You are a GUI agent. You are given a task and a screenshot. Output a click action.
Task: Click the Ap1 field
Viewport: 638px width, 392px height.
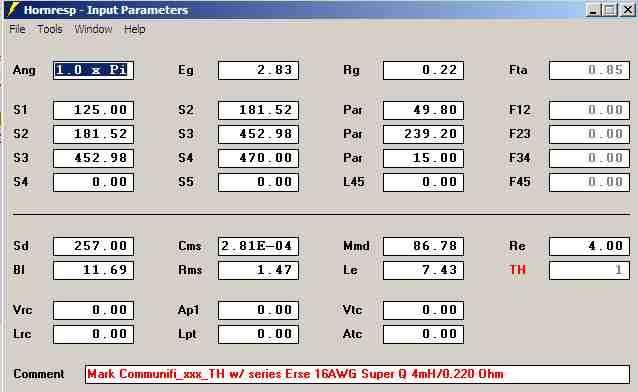point(258,310)
